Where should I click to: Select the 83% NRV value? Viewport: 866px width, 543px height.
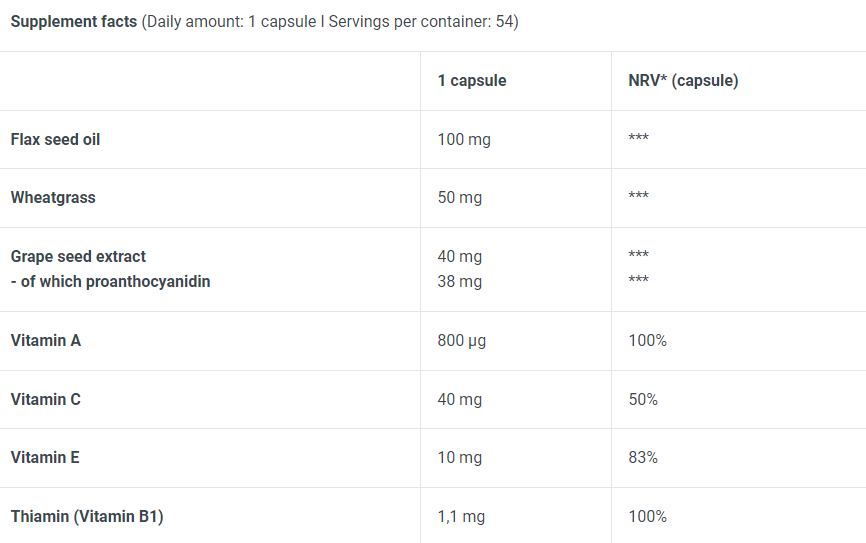coord(643,457)
